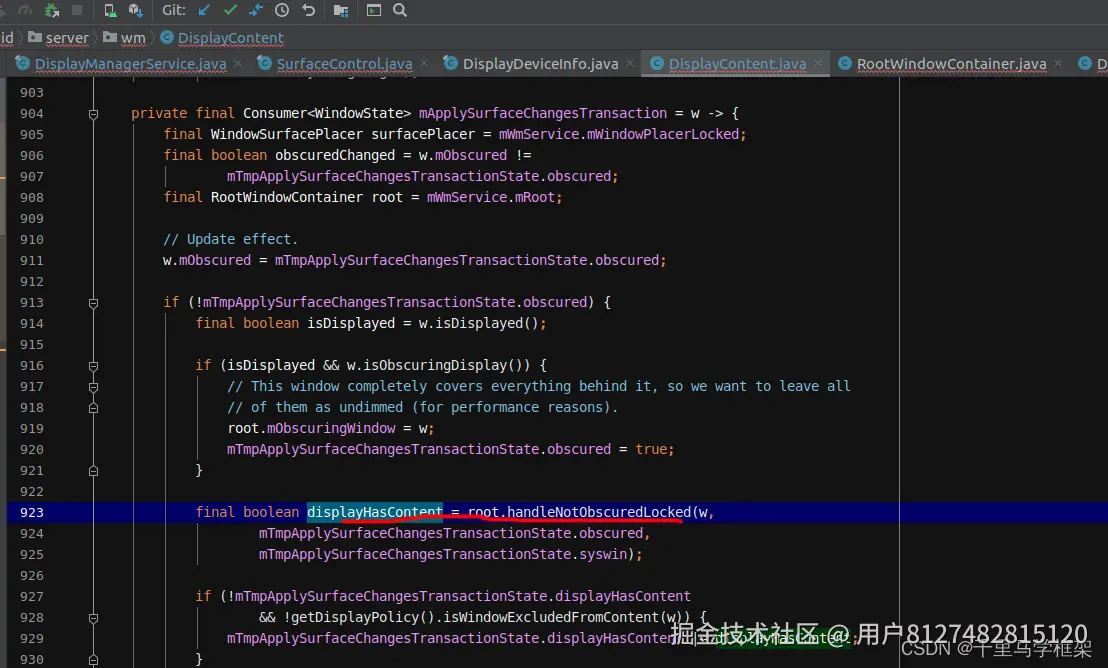
Task: Click line number 923 in the gutter
Action: click(32, 512)
